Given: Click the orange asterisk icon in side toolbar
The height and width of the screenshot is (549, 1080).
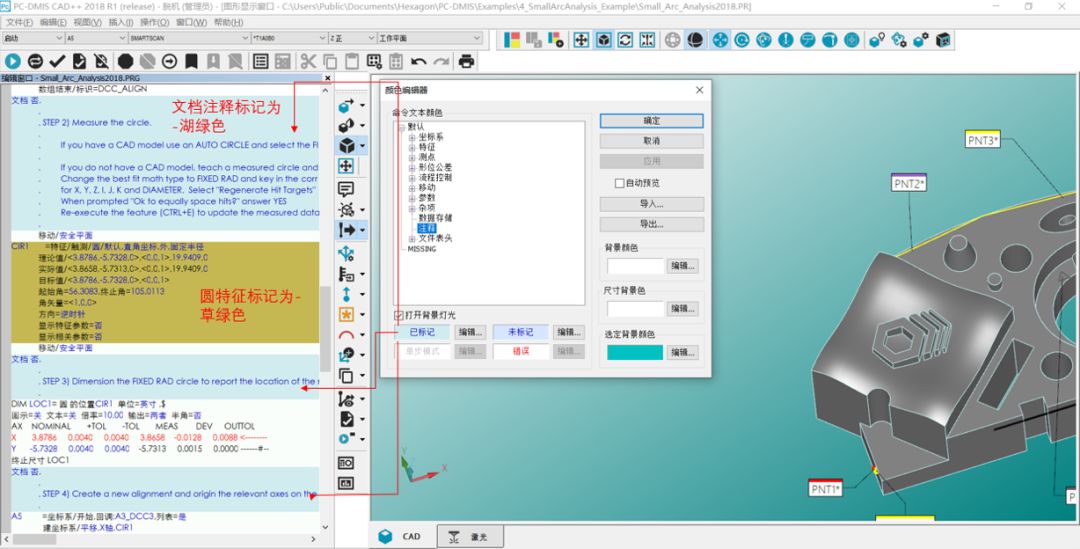Looking at the screenshot, I should (346, 315).
